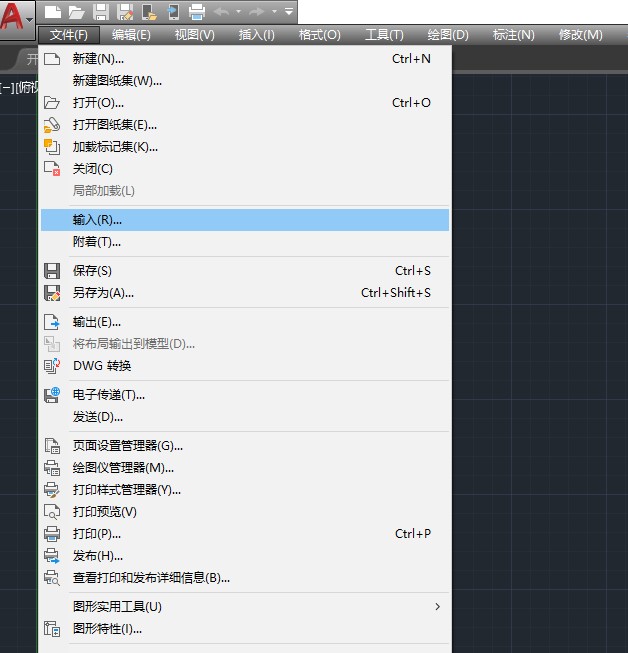
Task: Click the Save As icon in quick access toolbar
Action: pyautogui.click(x=125, y=12)
